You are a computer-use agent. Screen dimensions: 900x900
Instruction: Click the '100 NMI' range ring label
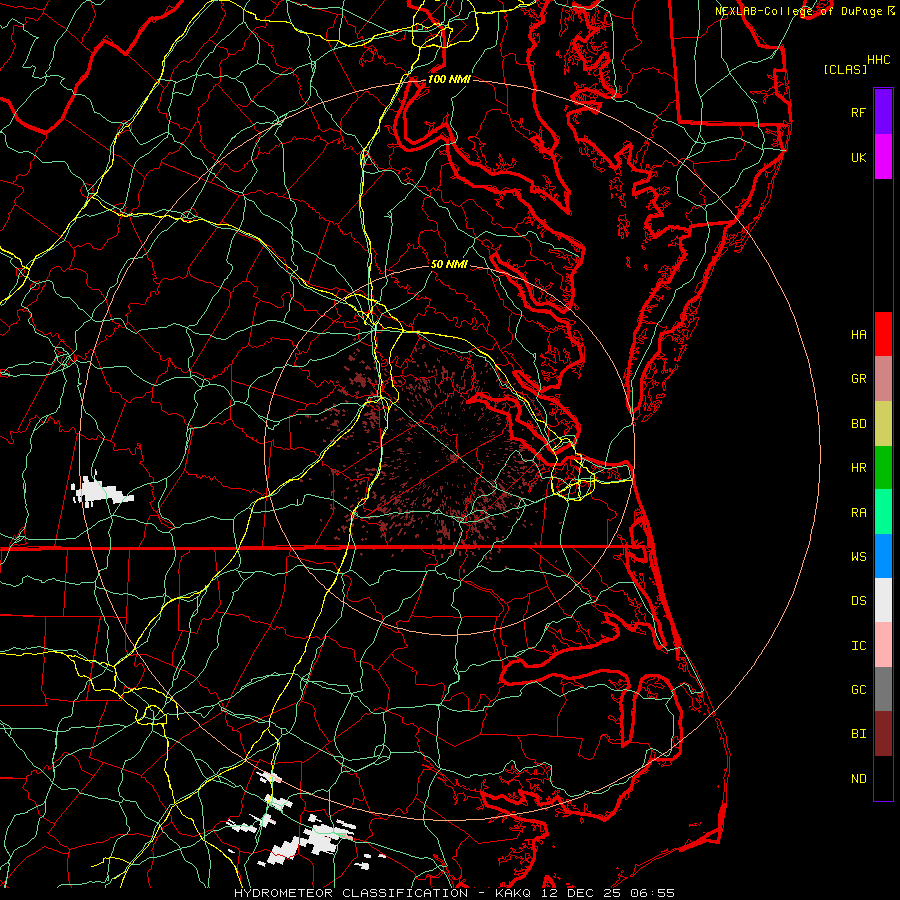pos(449,79)
